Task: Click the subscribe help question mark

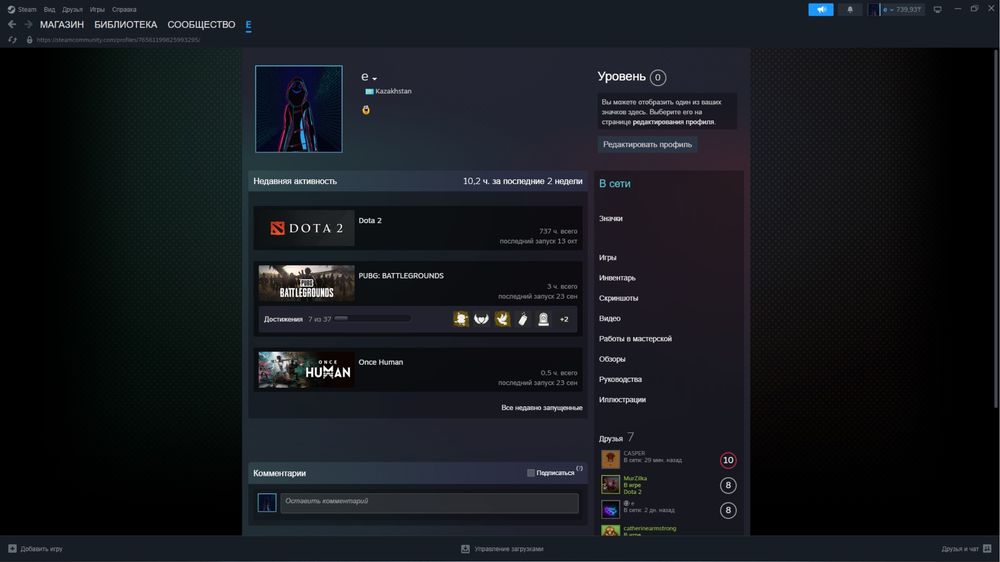Action: coord(579,468)
